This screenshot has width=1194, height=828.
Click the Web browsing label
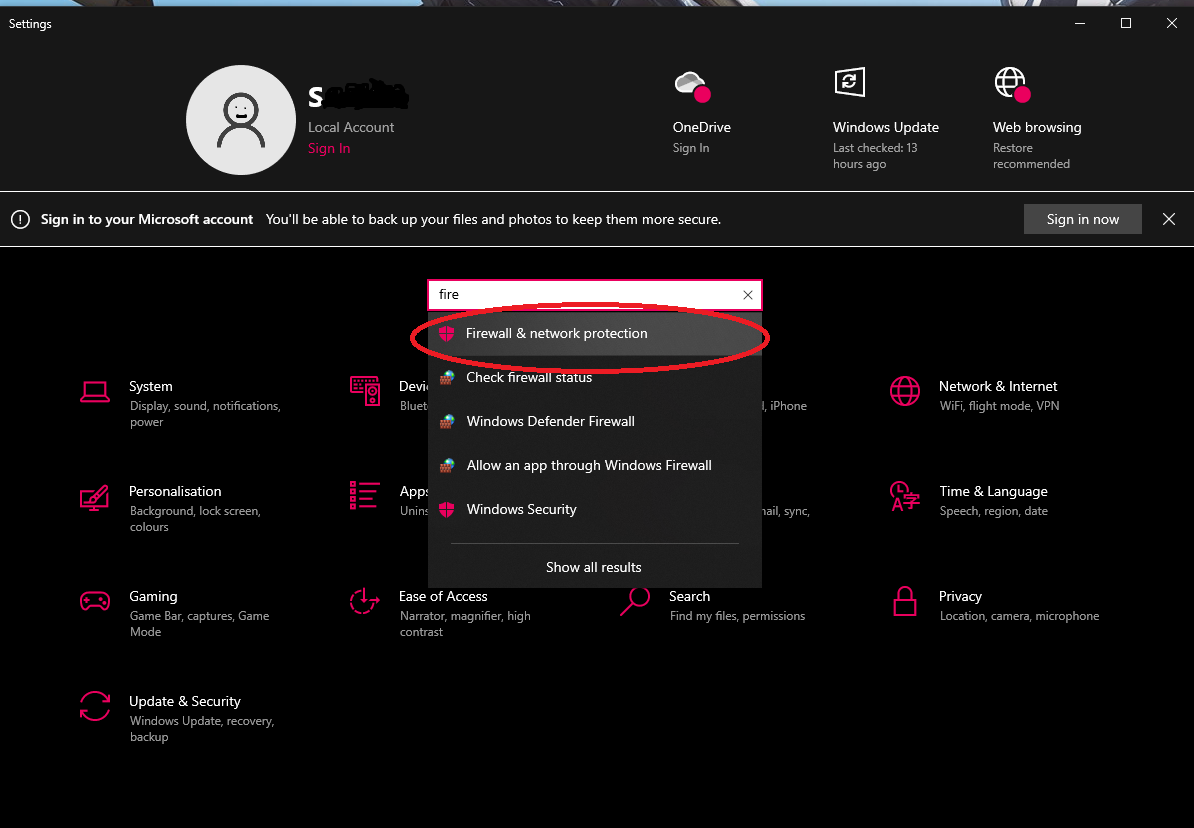pos(1037,127)
